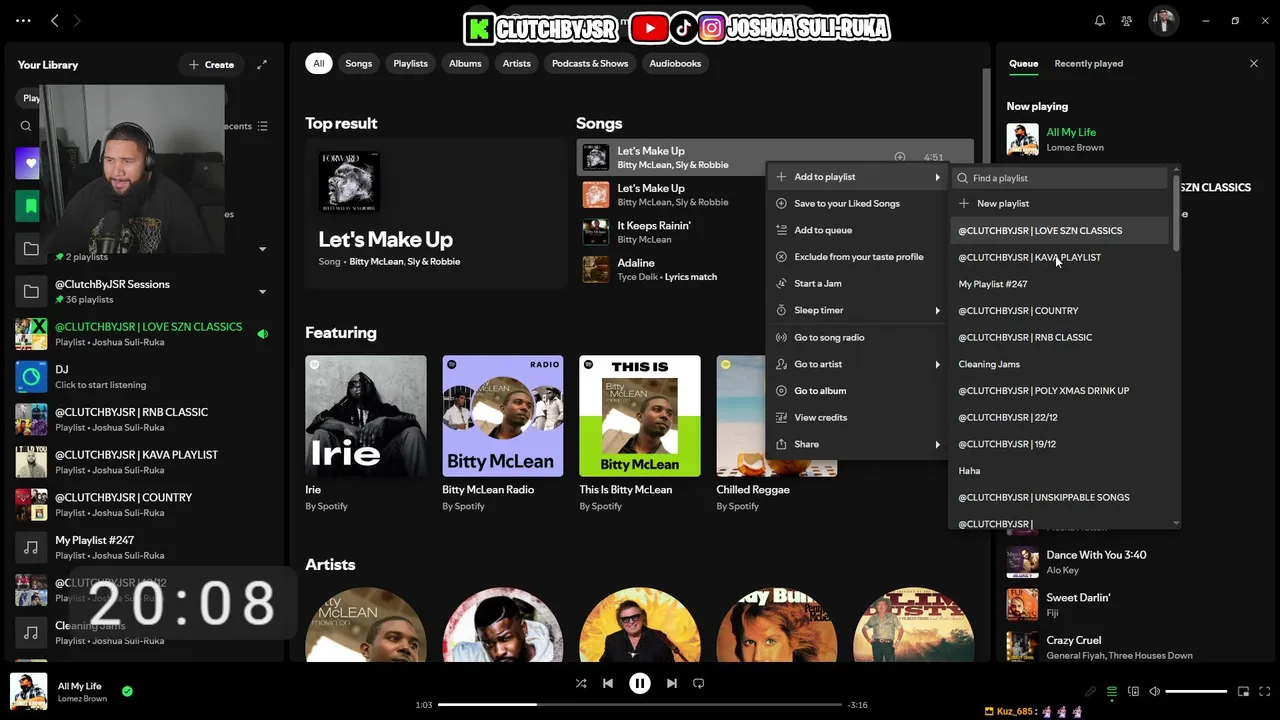Play the song Adaline

(x=596, y=269)
